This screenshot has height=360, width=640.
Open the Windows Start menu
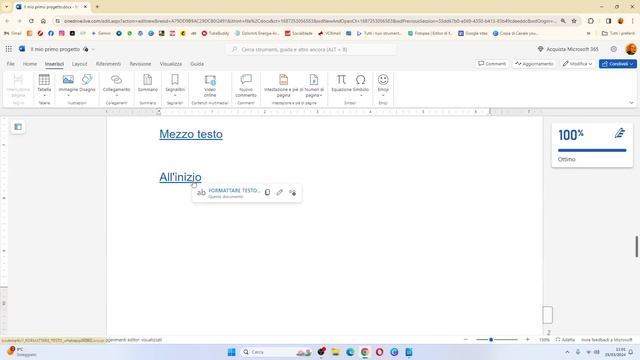tap(231, 352)
